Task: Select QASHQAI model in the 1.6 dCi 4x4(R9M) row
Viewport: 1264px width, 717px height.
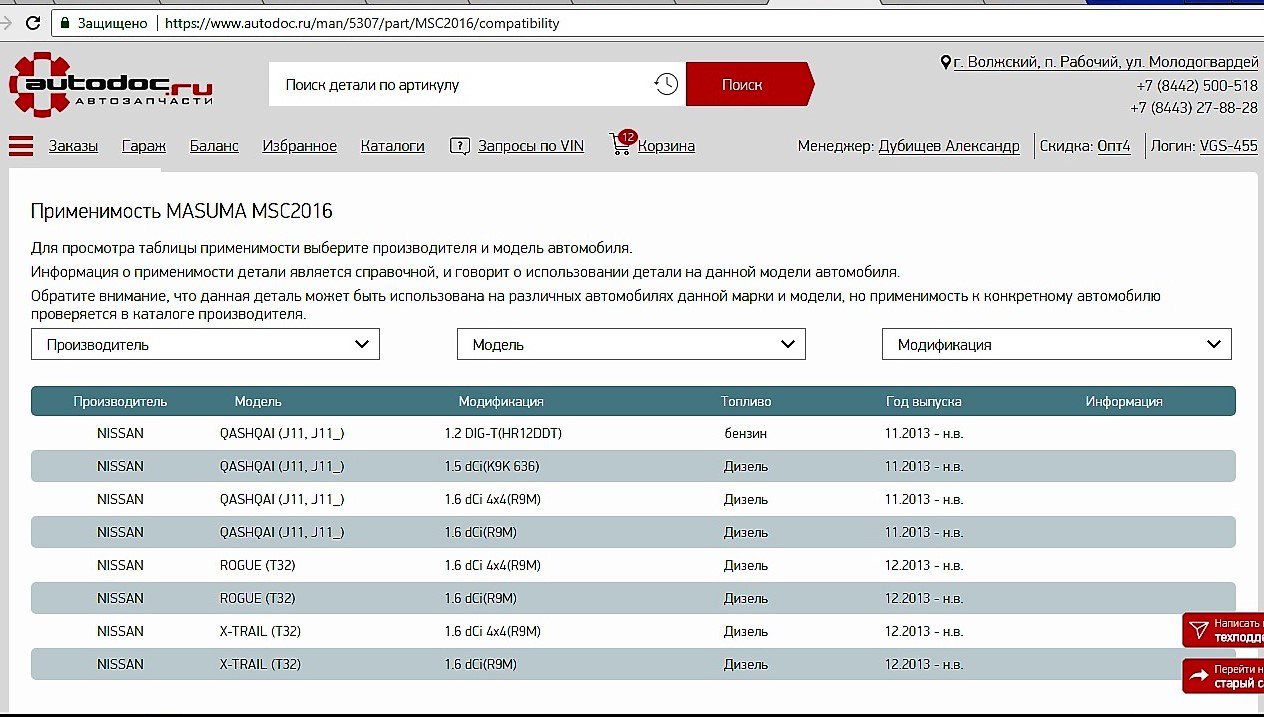Action: tap(282, 499)
